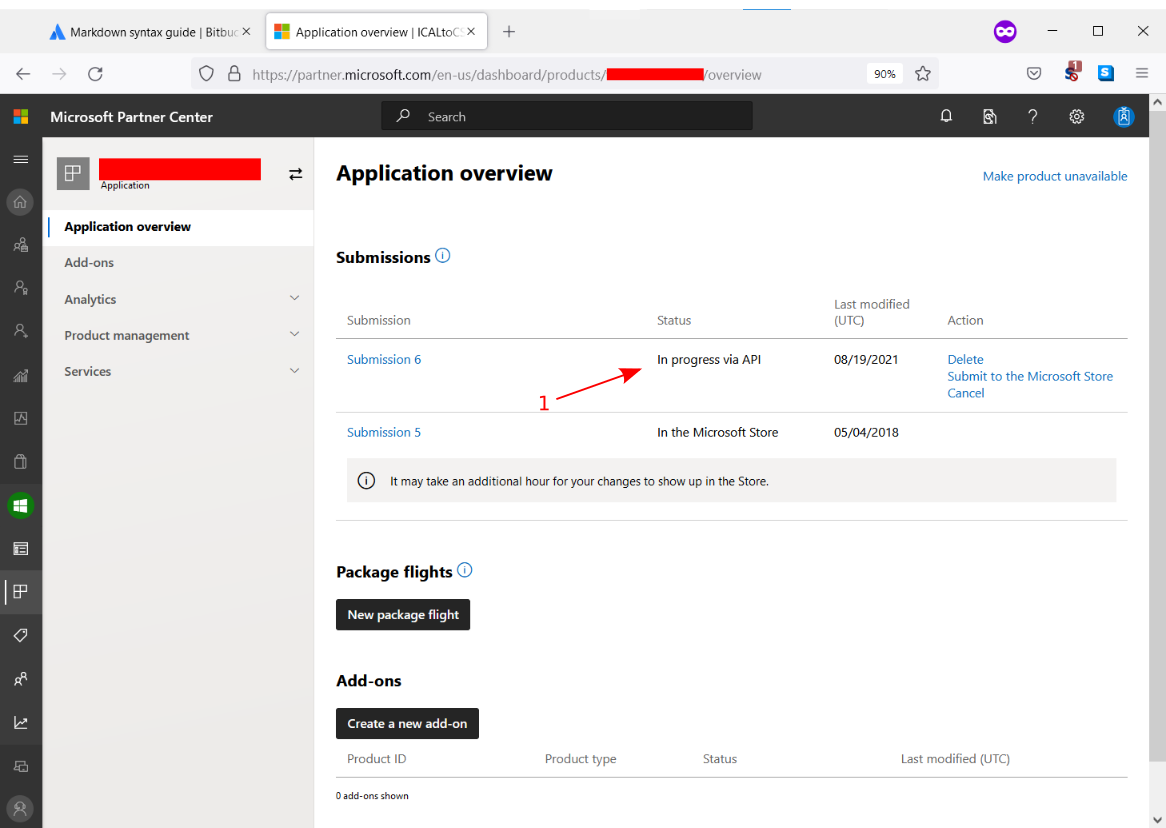Image resolution: width=1166 pixels, height=828 pixels.
Task: Switch to Markdown syntax guide tab
Action: (x=145, y=32)
